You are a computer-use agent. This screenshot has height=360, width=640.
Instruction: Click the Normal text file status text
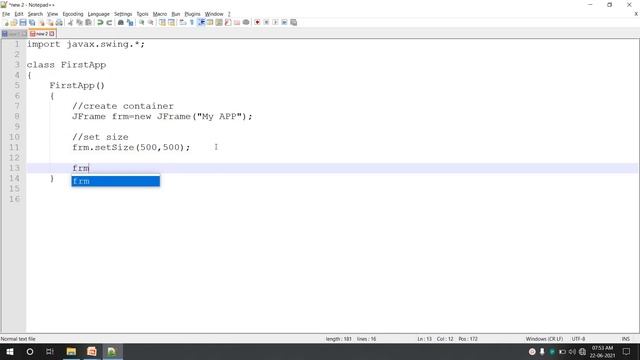tap(18, 339)
